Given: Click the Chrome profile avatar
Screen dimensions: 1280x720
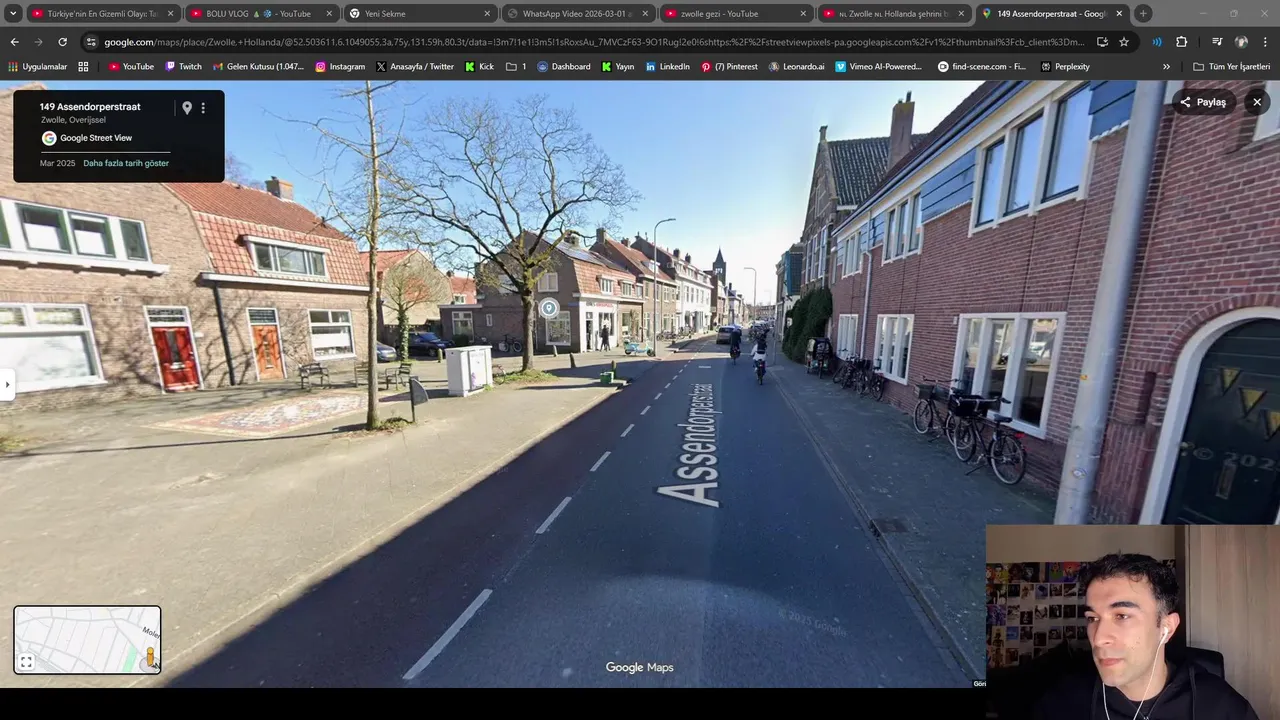Looking at the screenshot, I should tap(1241, 42).
